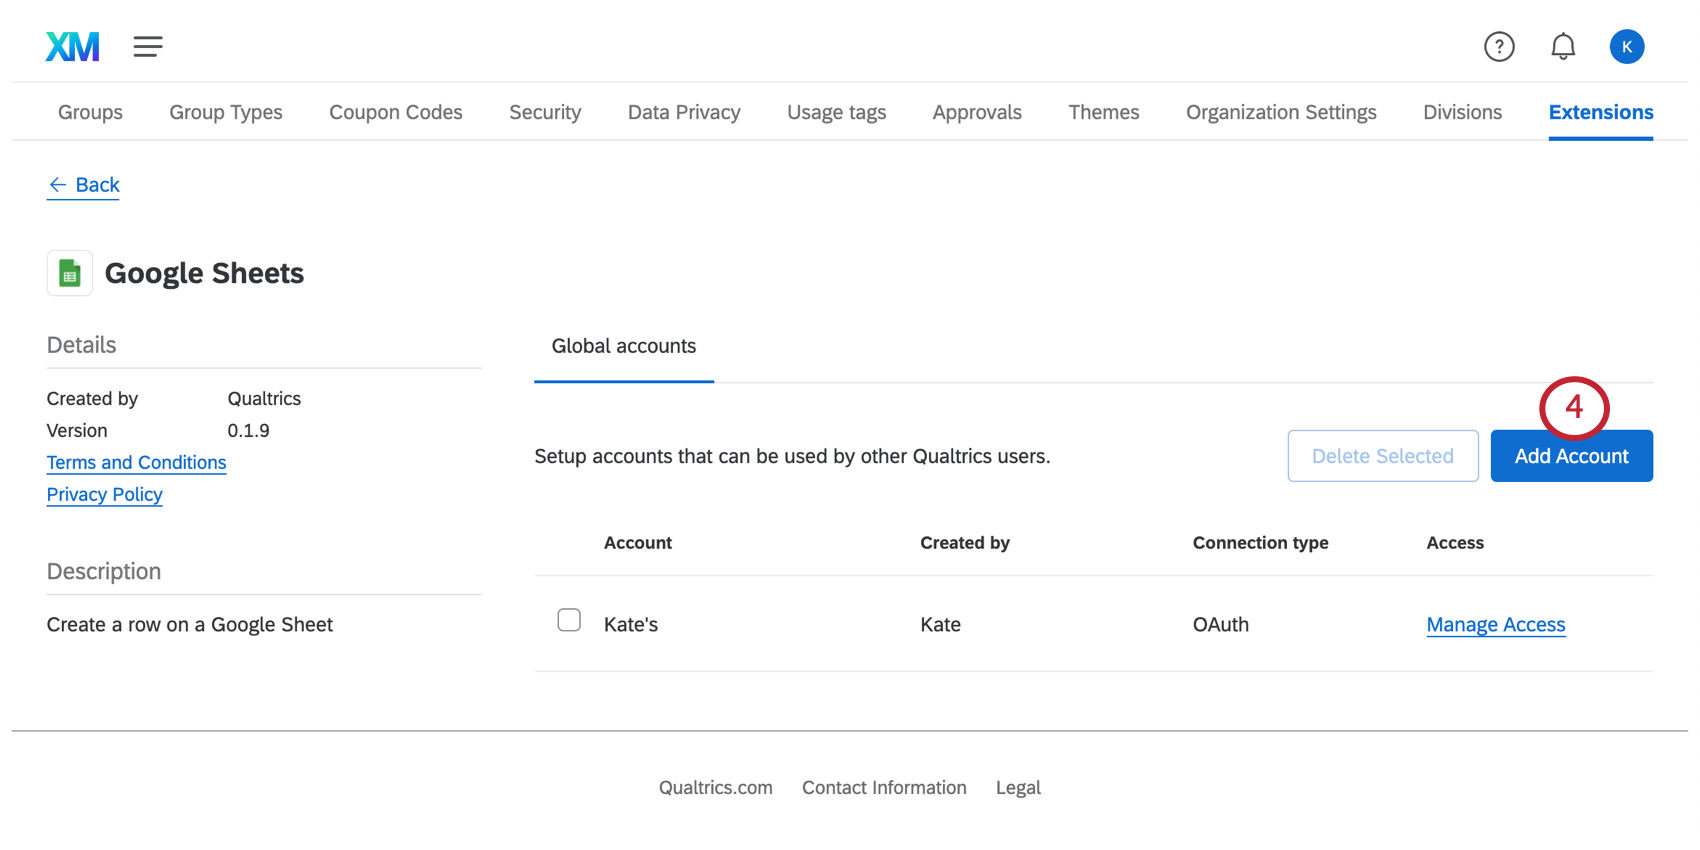
Task: Click the Add Account button
Action: point(1571,457)
